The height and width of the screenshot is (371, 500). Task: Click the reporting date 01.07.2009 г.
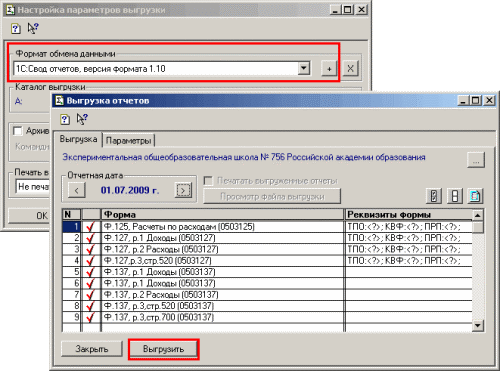click(130, 190)
